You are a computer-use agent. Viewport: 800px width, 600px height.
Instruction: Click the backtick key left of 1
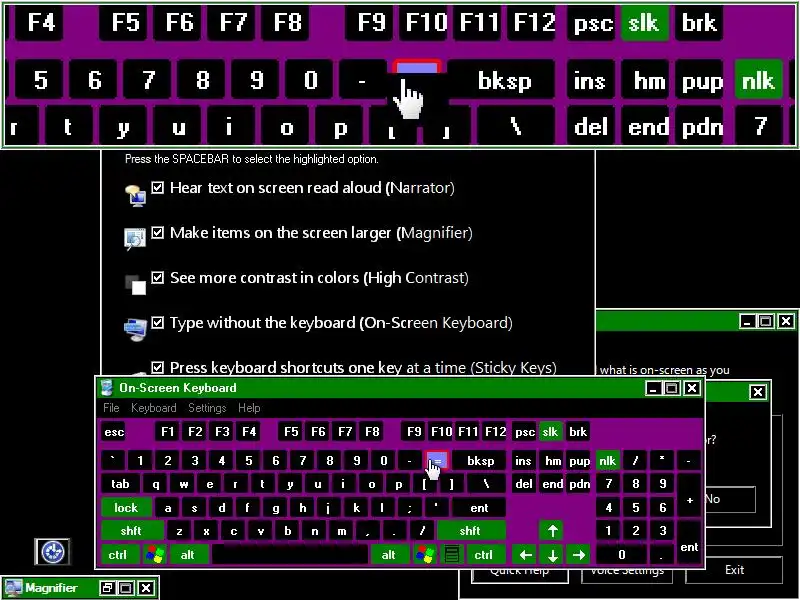pos(114,461)
